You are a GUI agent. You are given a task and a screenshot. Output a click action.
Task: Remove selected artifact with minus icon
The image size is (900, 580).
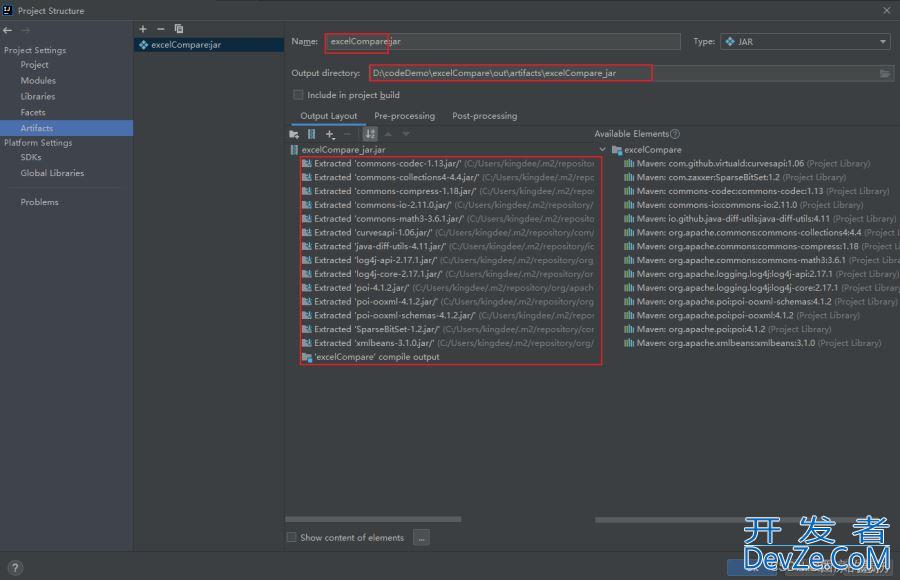161,29
